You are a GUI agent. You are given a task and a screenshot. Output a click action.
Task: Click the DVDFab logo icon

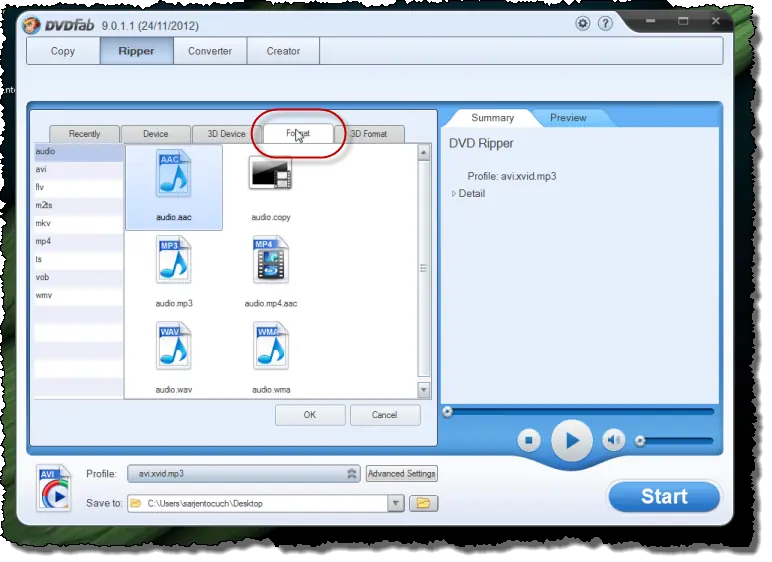[32, 25]
